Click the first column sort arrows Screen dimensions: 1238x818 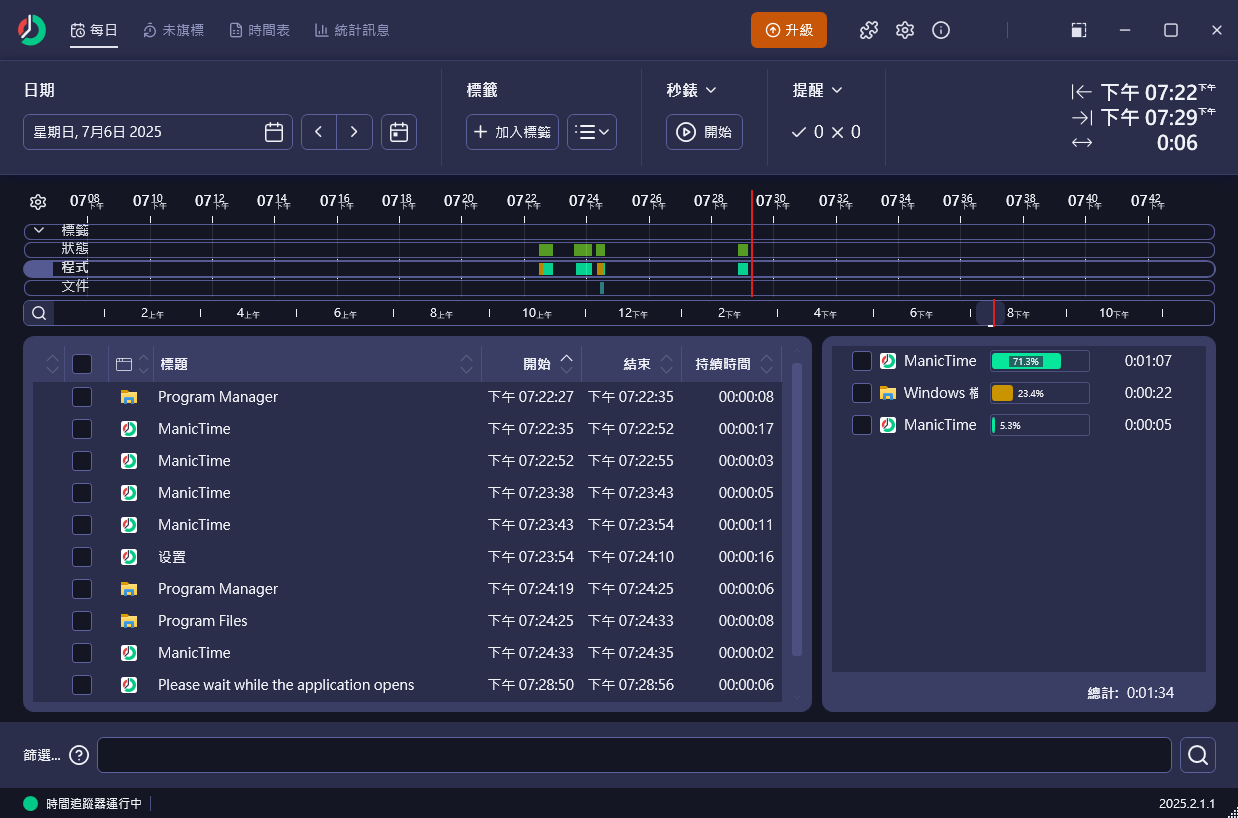(53, 364)
